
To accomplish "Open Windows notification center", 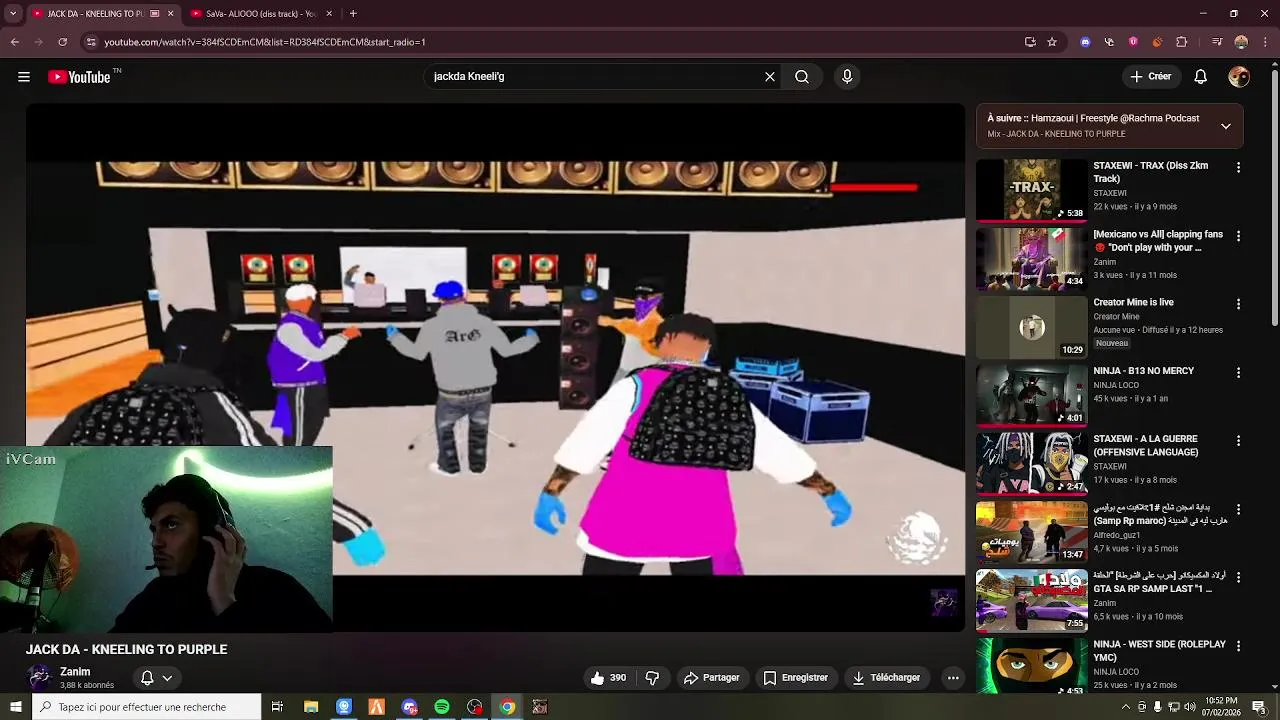I will click(1259, 707).
